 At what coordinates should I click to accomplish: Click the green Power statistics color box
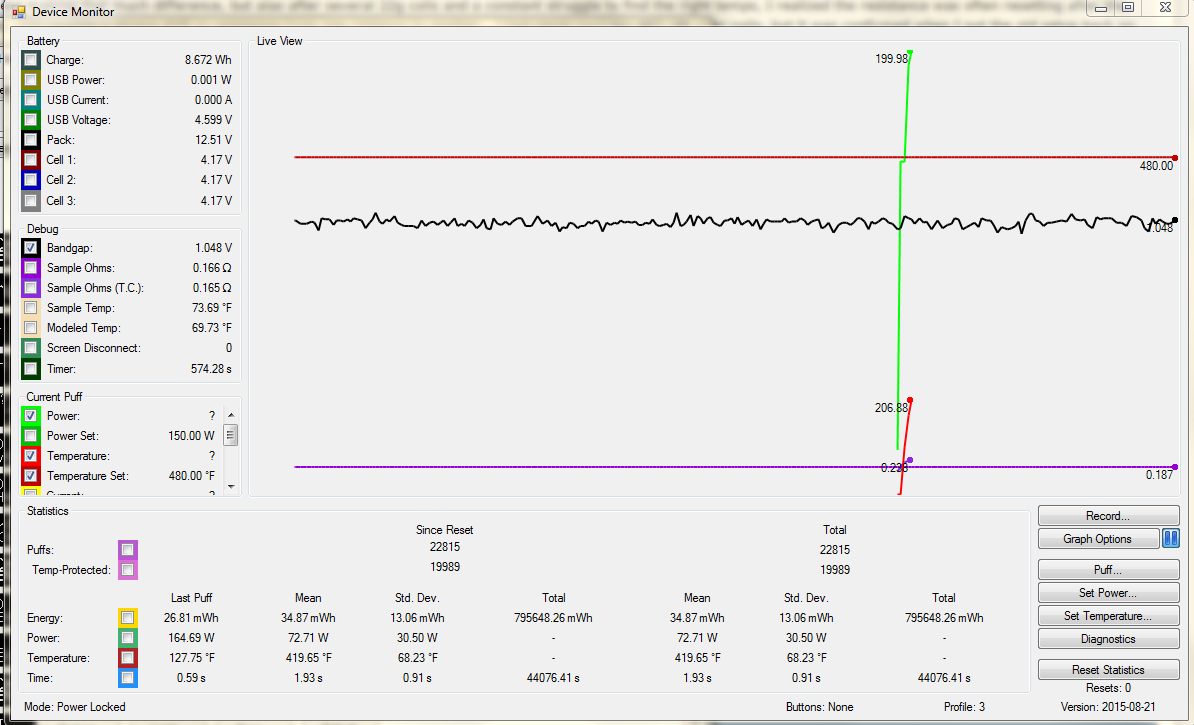pyautogui.click(x=127, y=638)
